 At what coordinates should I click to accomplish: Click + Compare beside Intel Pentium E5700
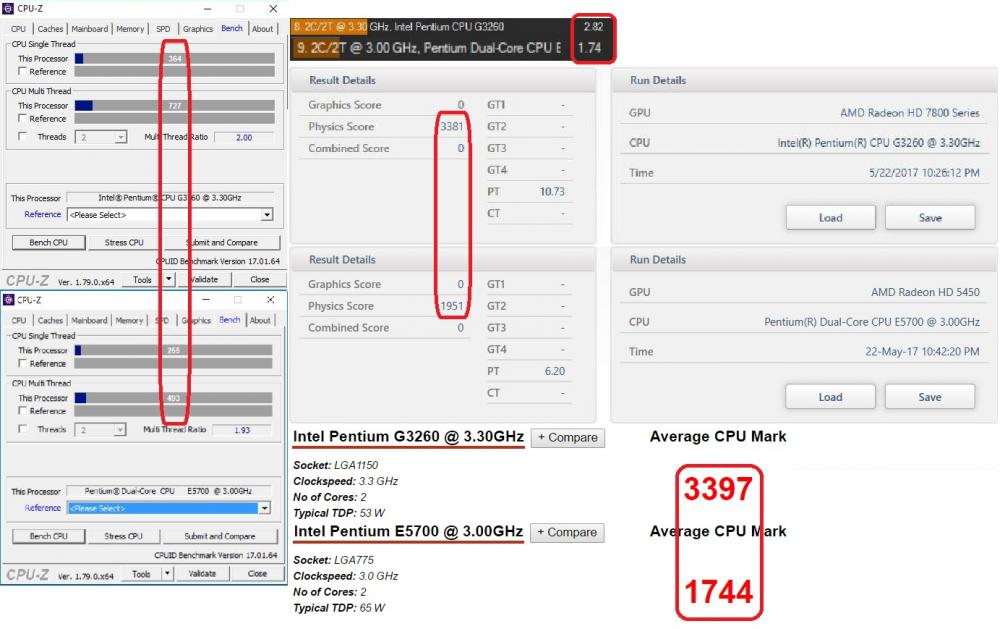567,532
